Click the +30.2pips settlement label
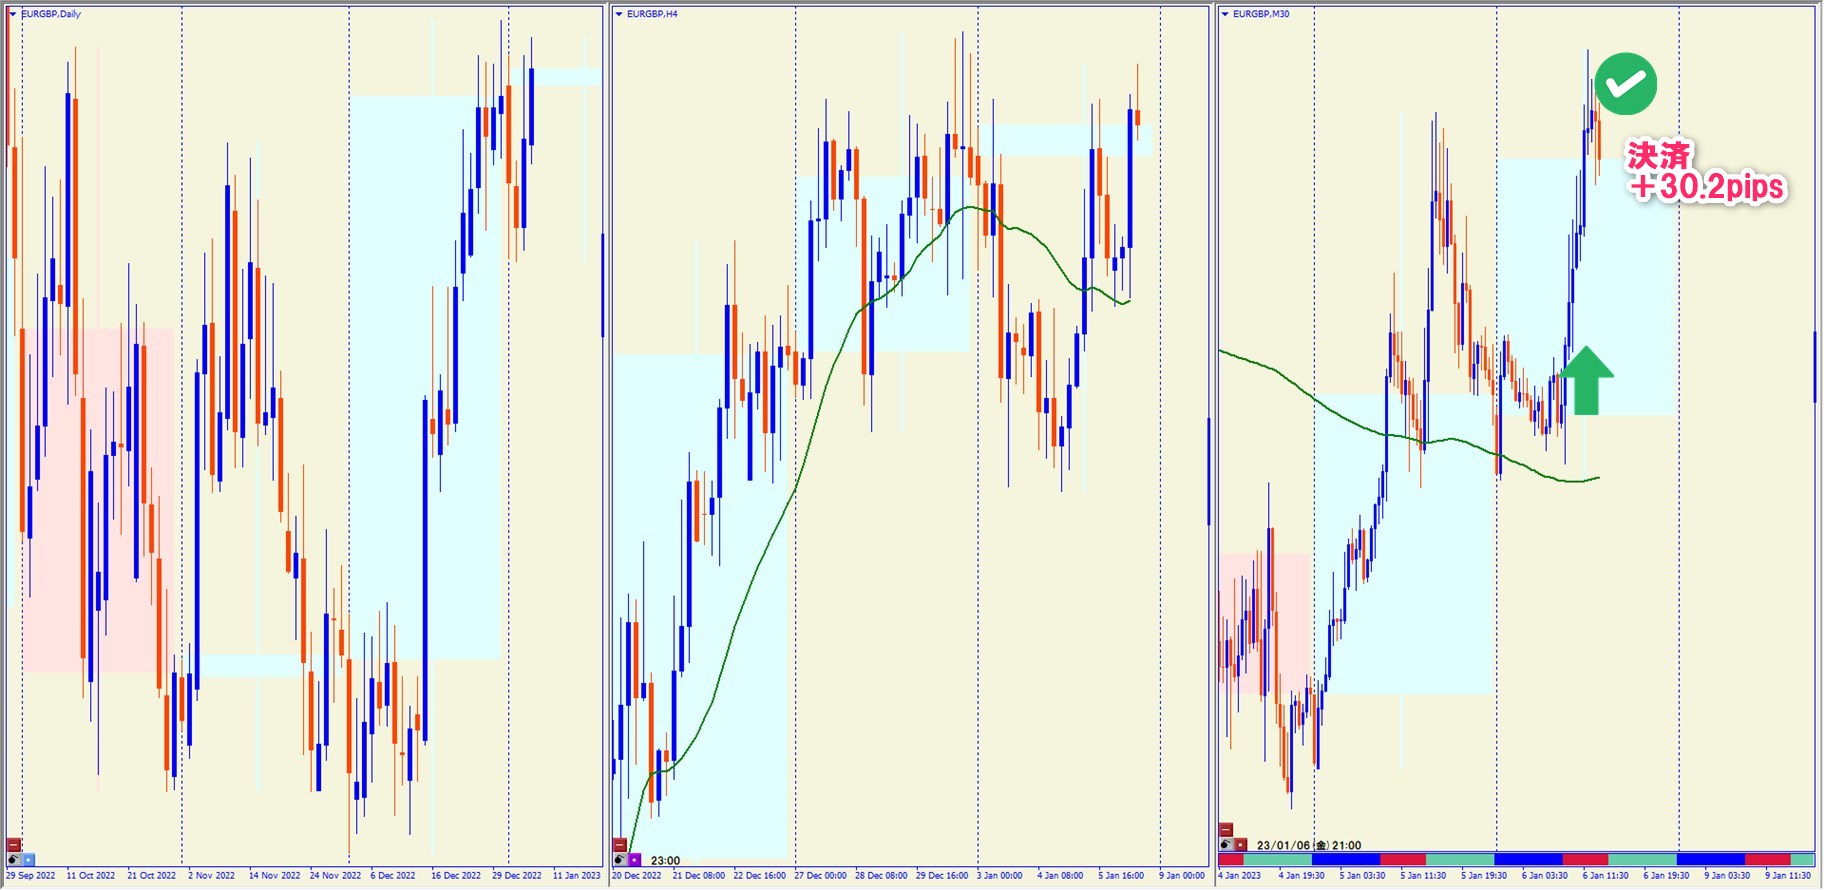 coord(1707,187)
